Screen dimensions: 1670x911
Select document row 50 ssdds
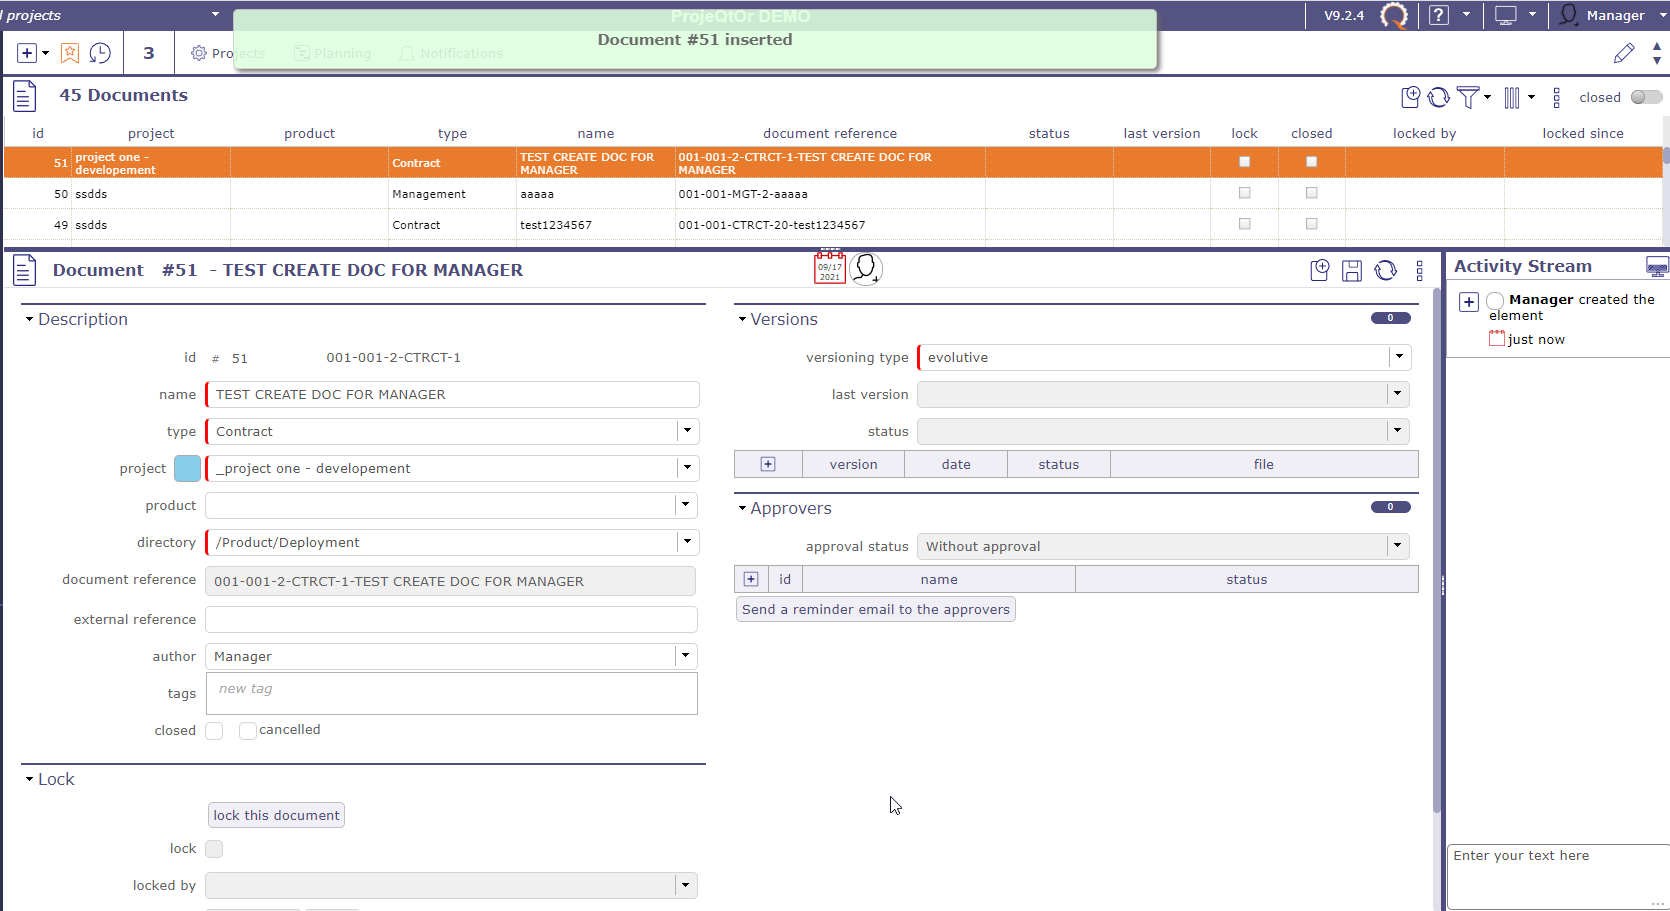tap(300, 194)
